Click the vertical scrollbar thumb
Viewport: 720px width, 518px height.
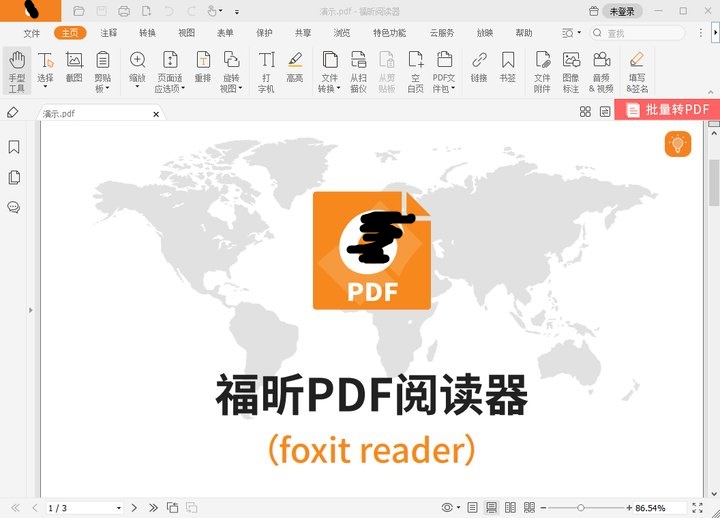click(x=714, y=183)
